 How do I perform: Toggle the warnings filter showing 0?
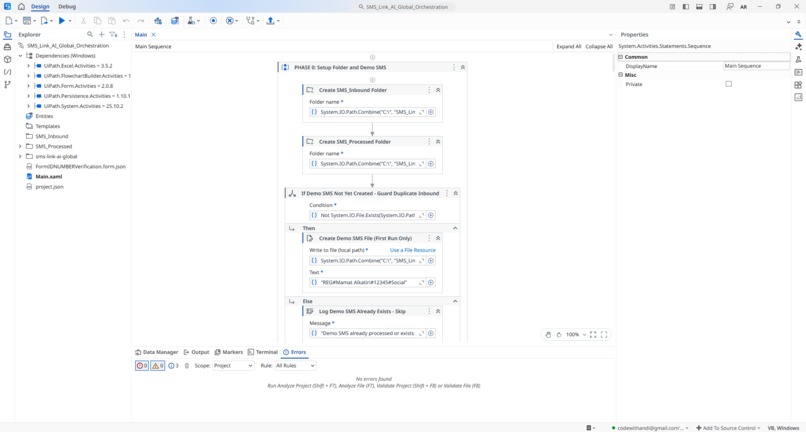(x=158, y=366)
